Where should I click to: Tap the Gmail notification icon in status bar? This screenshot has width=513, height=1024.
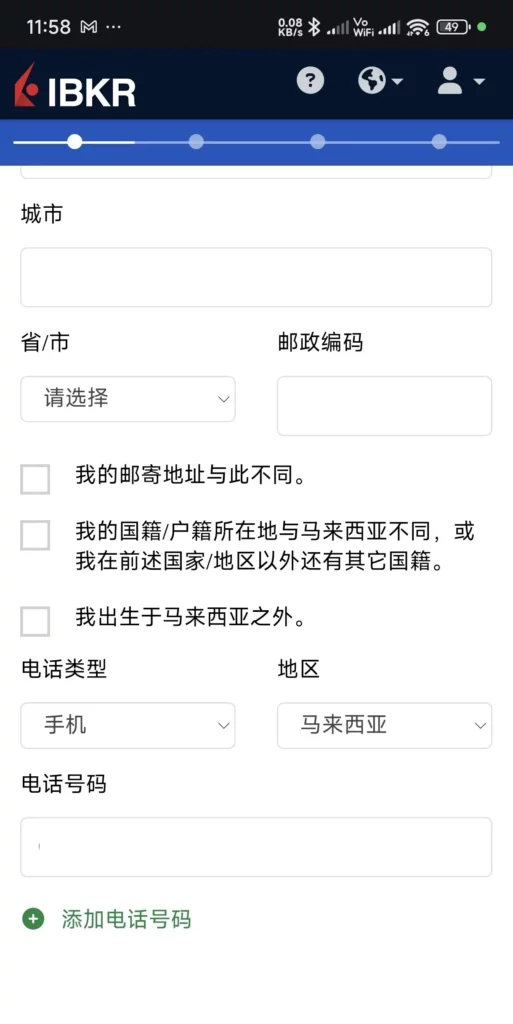coord(89,27)
